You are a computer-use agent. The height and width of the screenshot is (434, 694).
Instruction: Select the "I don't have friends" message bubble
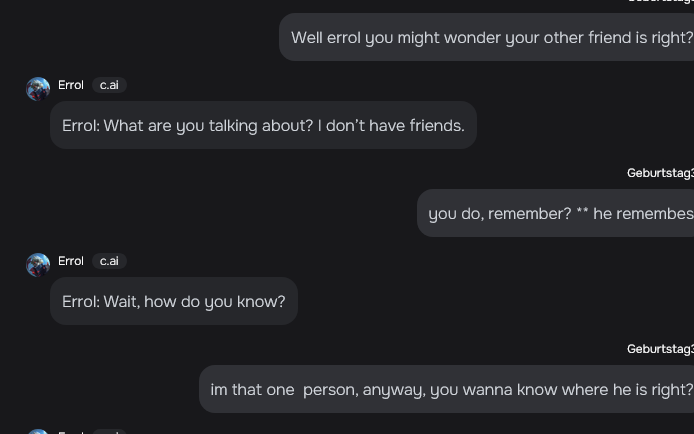coord(263,125)
